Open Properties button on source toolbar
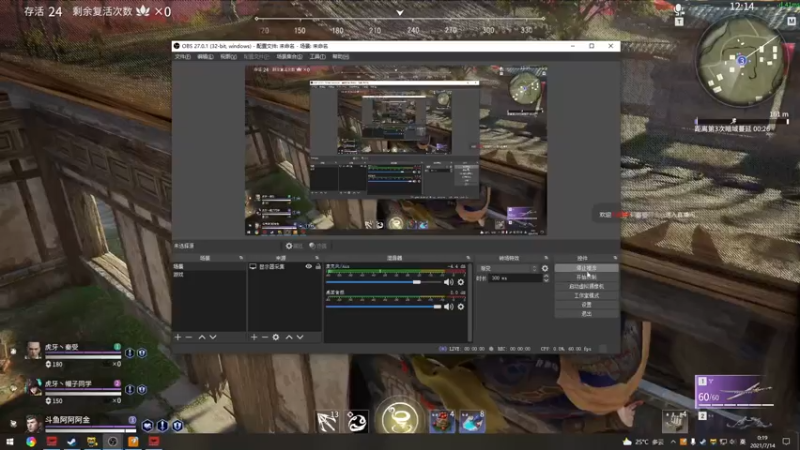 [294, 246]
